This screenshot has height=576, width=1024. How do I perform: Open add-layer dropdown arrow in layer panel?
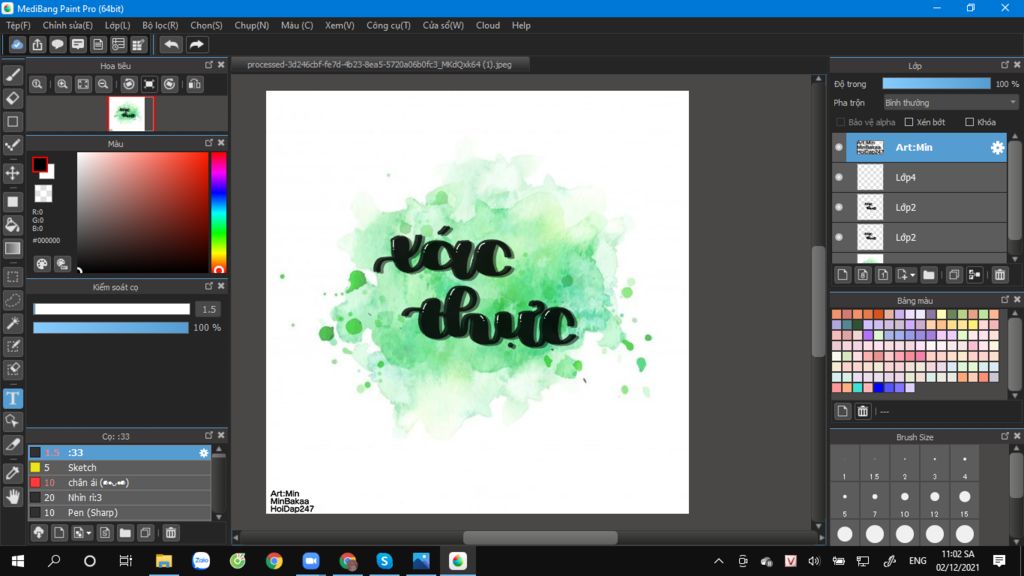[912, 275]
